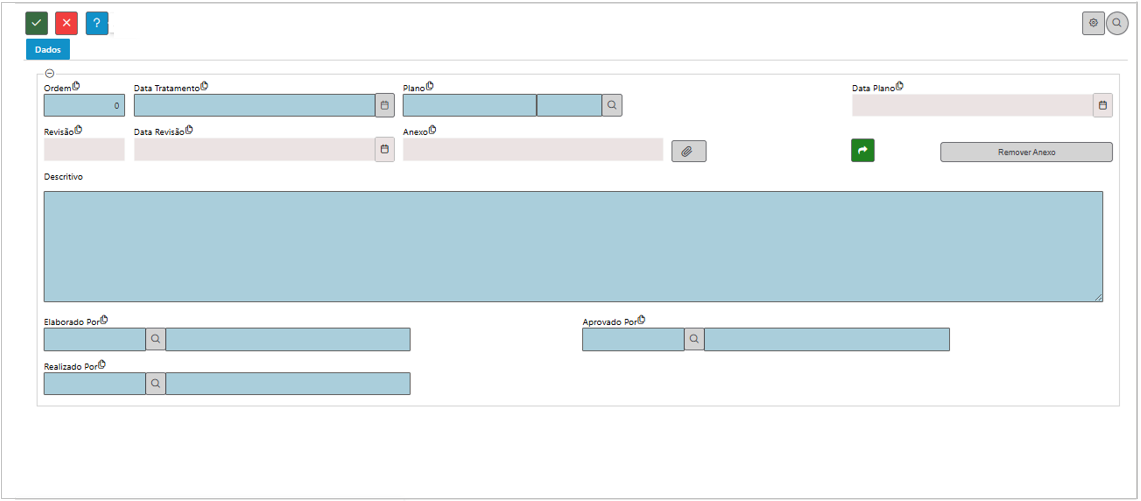Switch to the Dados tab

point(48,49)
